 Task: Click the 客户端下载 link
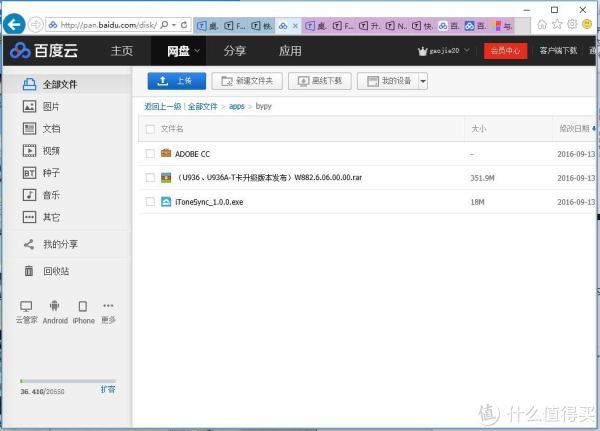pos(558,51)
